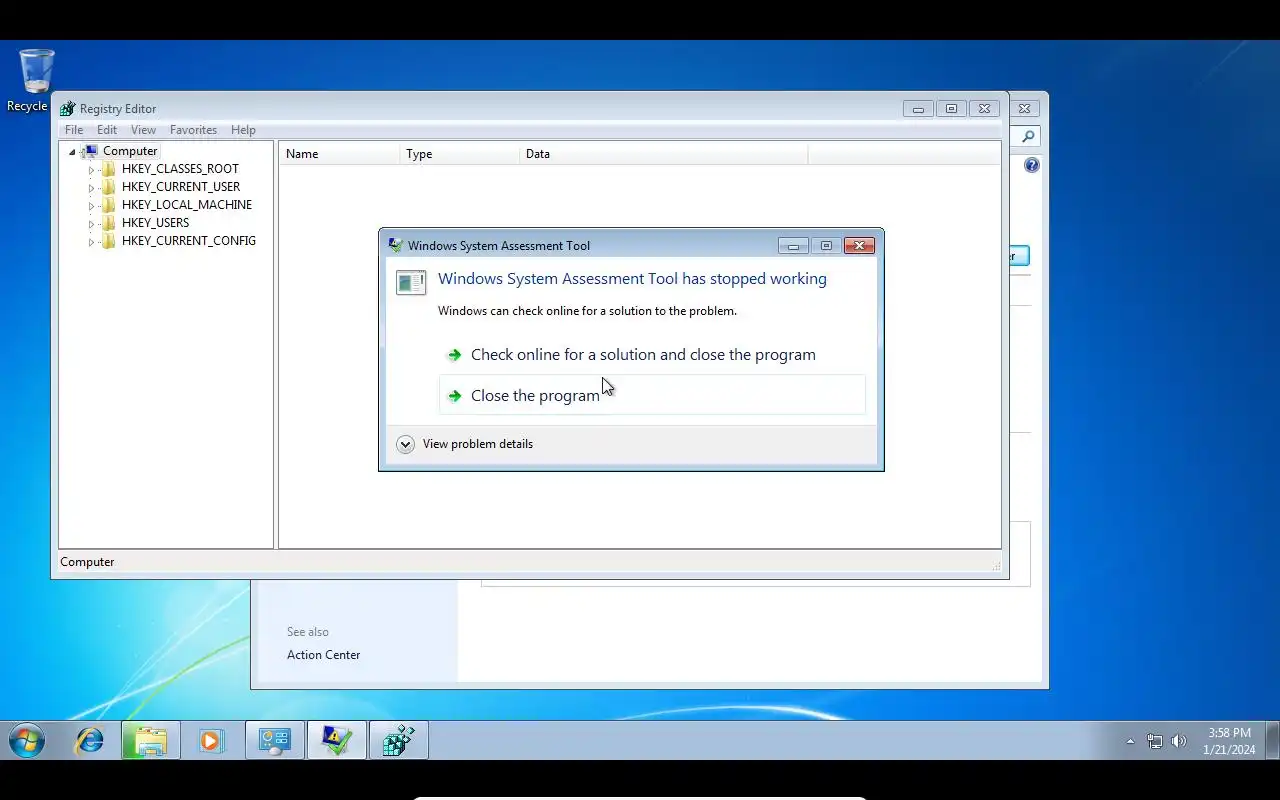Switch to Registry Editor taskbar button
Image resolution: width=1280 pixels, height=800 pixels.
tap(398, 741)
